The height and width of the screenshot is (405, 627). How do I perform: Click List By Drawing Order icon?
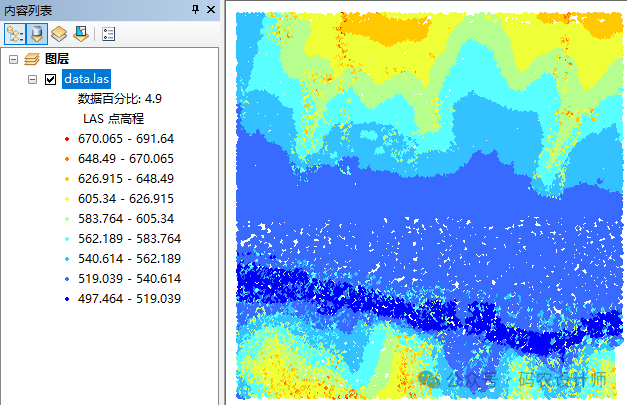pos(15,33)
